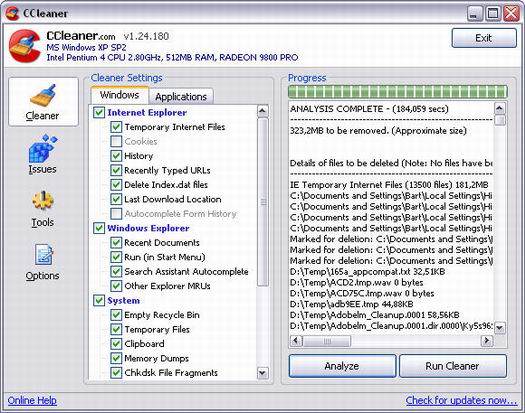Click the settings list vertical scrollbar thumb
This screenshot has height=413, width=525.
pyautogui.click(x=263, y=202)
